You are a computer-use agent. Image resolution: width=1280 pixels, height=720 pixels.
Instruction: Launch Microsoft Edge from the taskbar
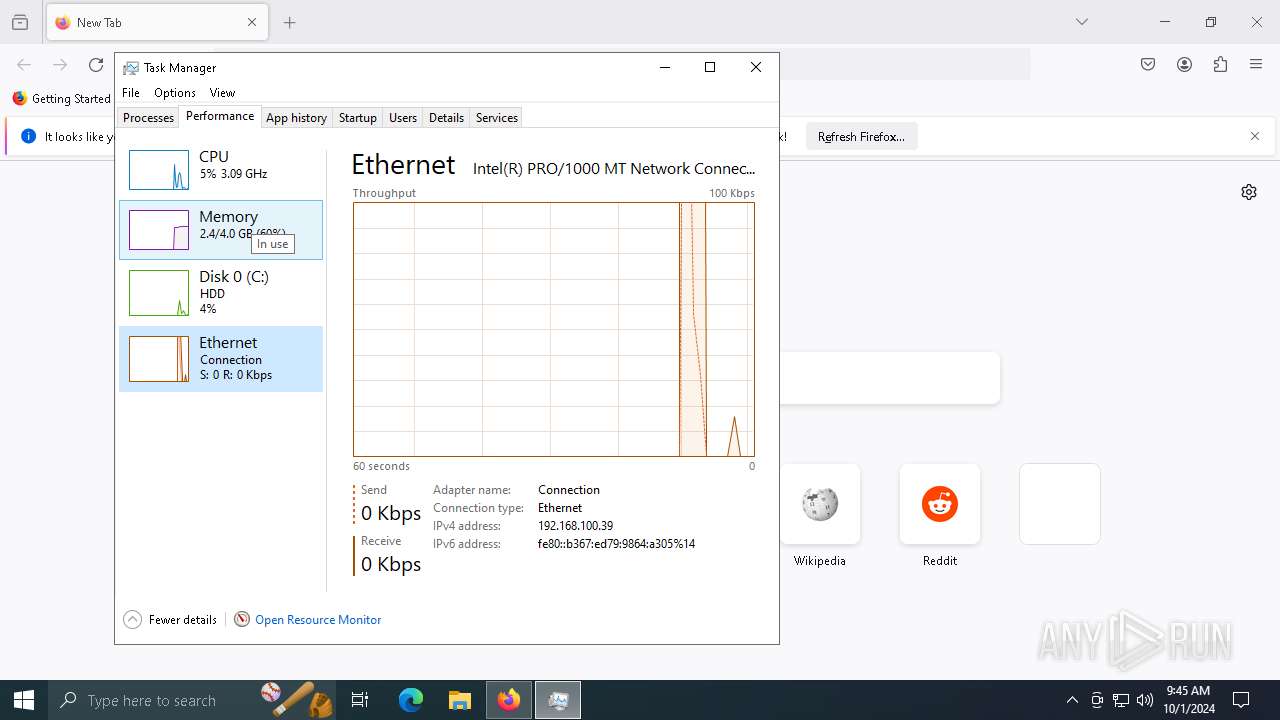click(x=411, y=700)
